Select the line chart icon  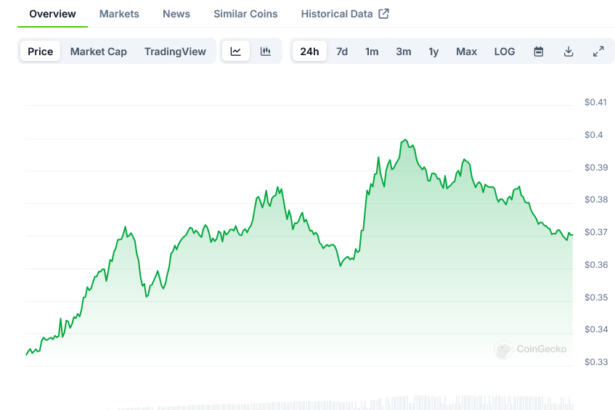point(236,52)
